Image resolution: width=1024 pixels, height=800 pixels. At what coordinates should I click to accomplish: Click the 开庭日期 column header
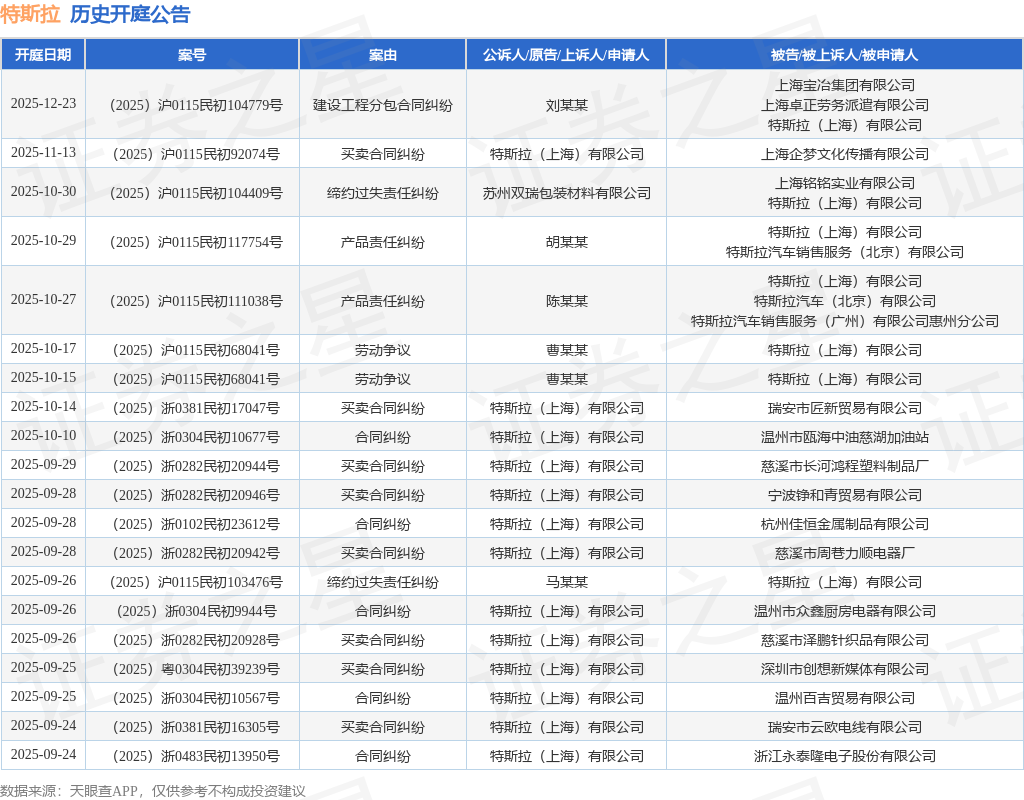(43, 55)
